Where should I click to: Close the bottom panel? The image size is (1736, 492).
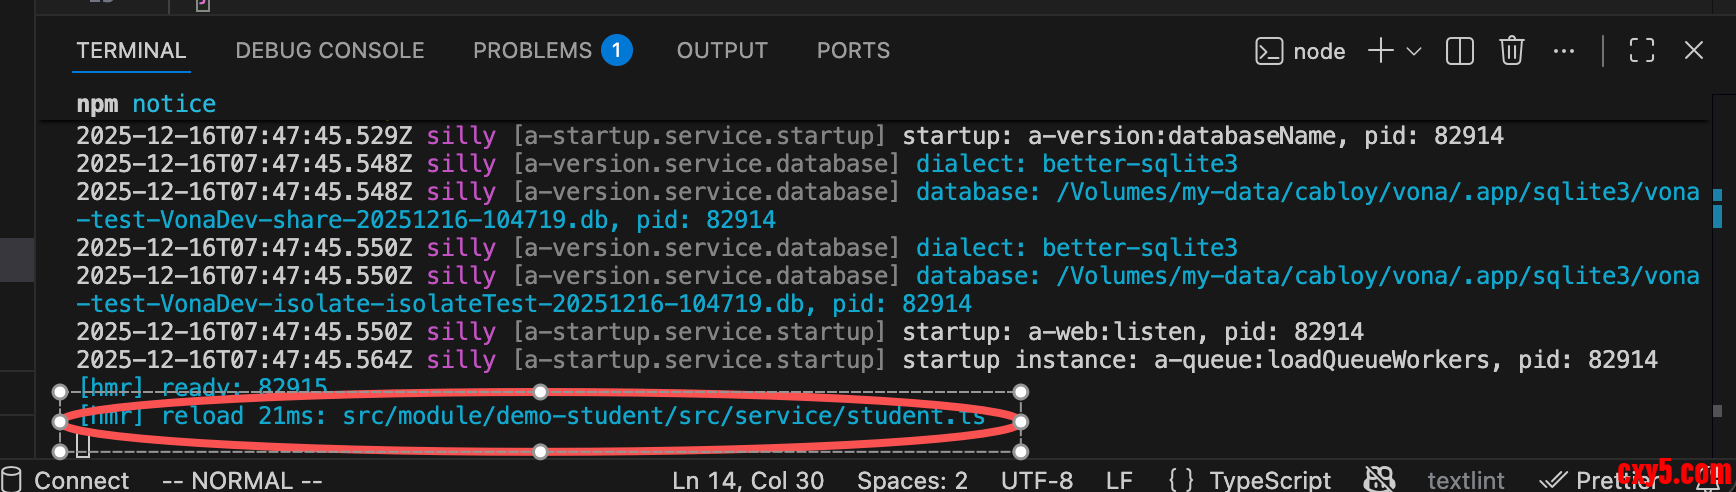pyautogui.click(x=1694, y=51)
